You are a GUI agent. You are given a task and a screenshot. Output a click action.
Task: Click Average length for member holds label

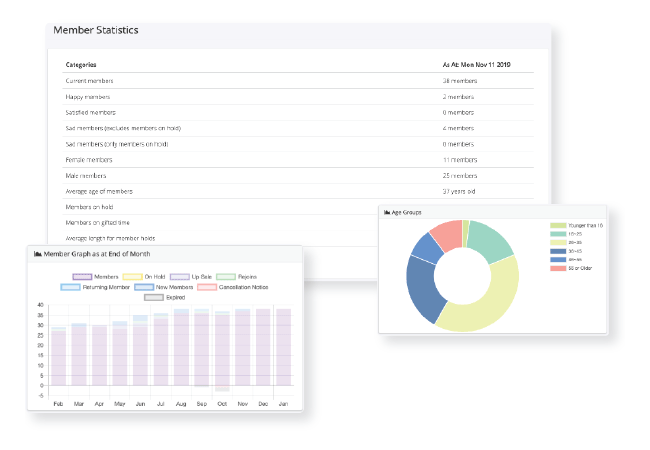[110, 239]
